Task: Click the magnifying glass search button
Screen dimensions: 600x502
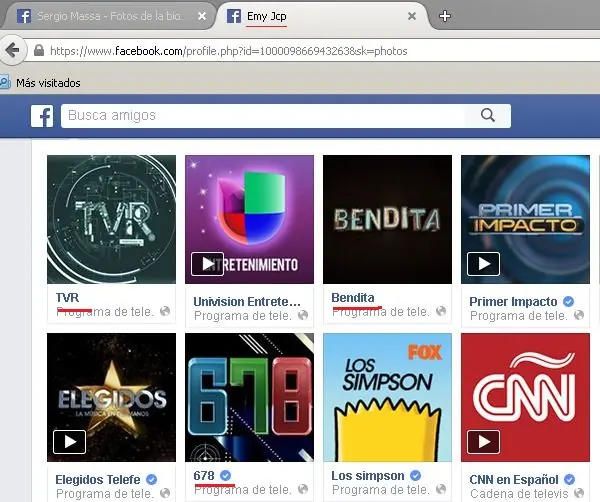Action: pyautogui.click(x=488, y=115)
